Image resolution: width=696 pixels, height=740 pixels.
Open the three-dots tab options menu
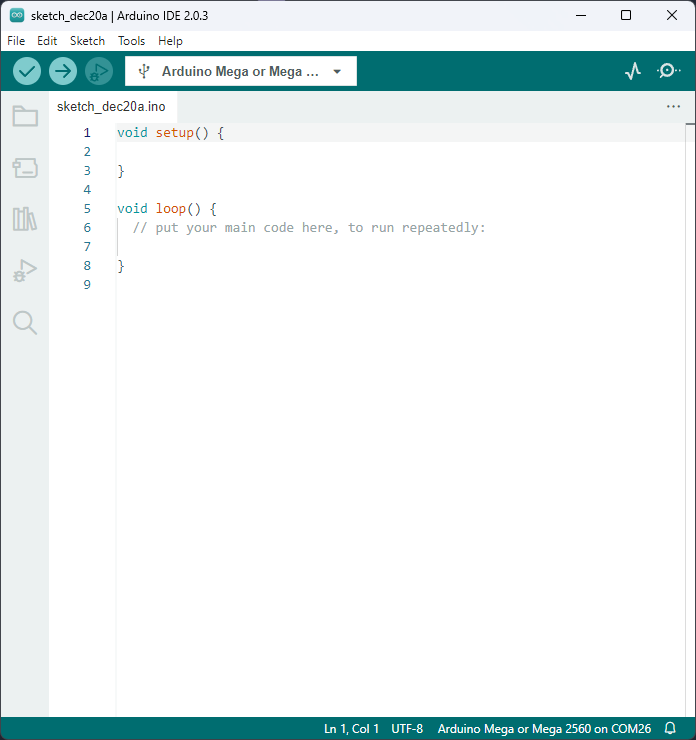(673, 106)
